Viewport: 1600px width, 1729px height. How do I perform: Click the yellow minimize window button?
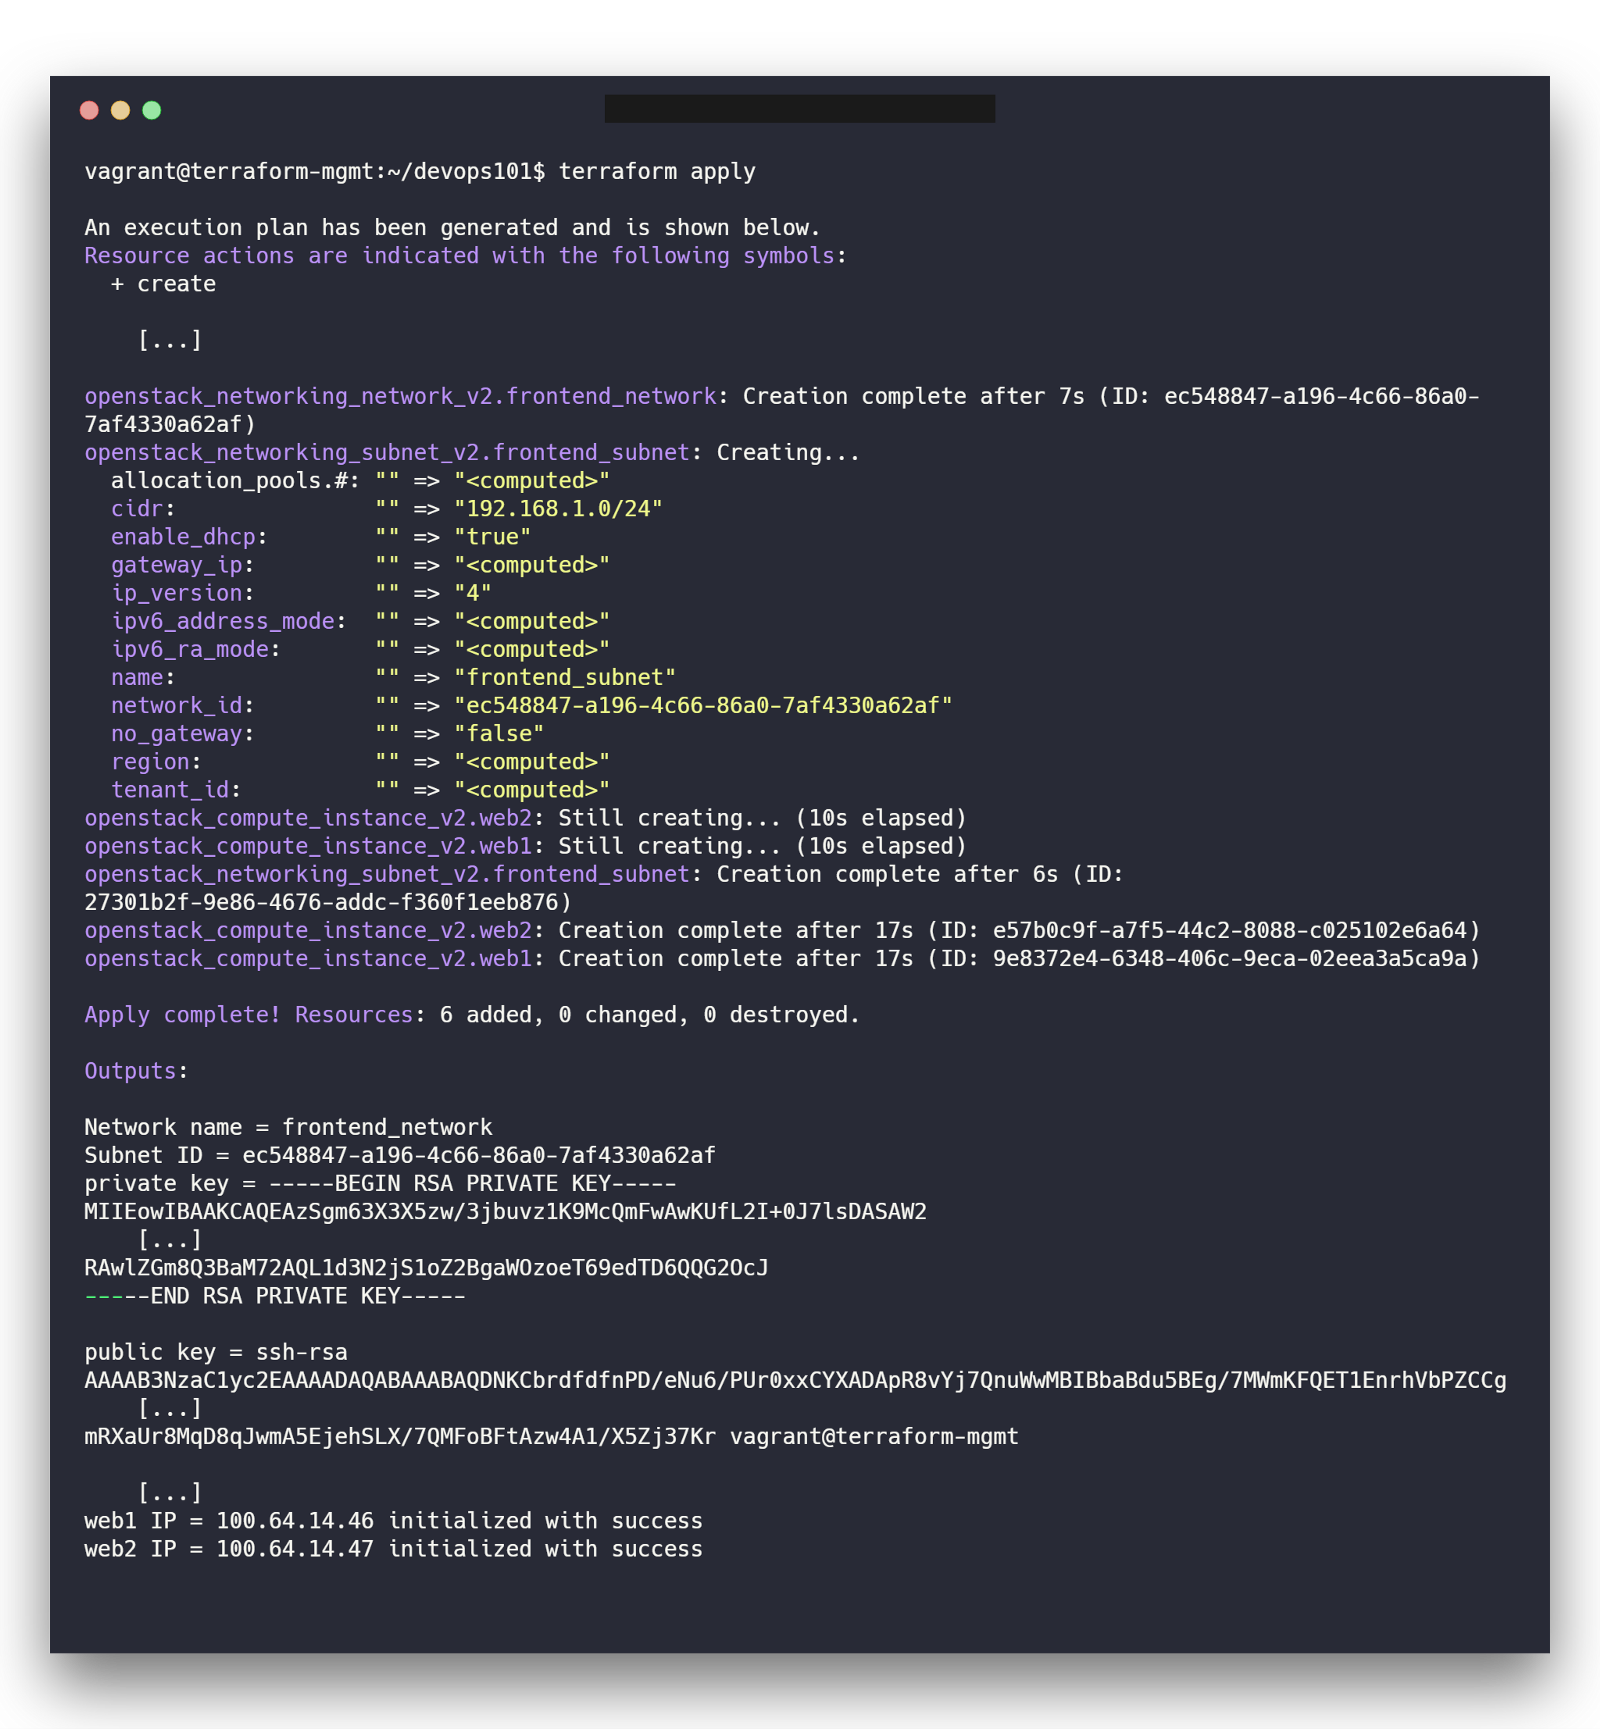point(120,110)
